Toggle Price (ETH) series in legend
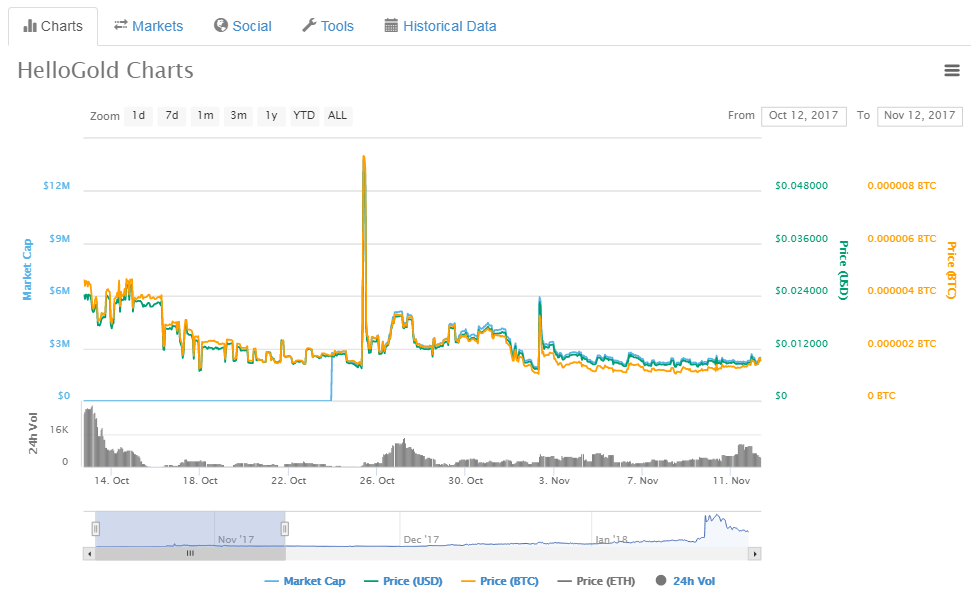This screenshot has width=980, height=598. pos(596,581)
